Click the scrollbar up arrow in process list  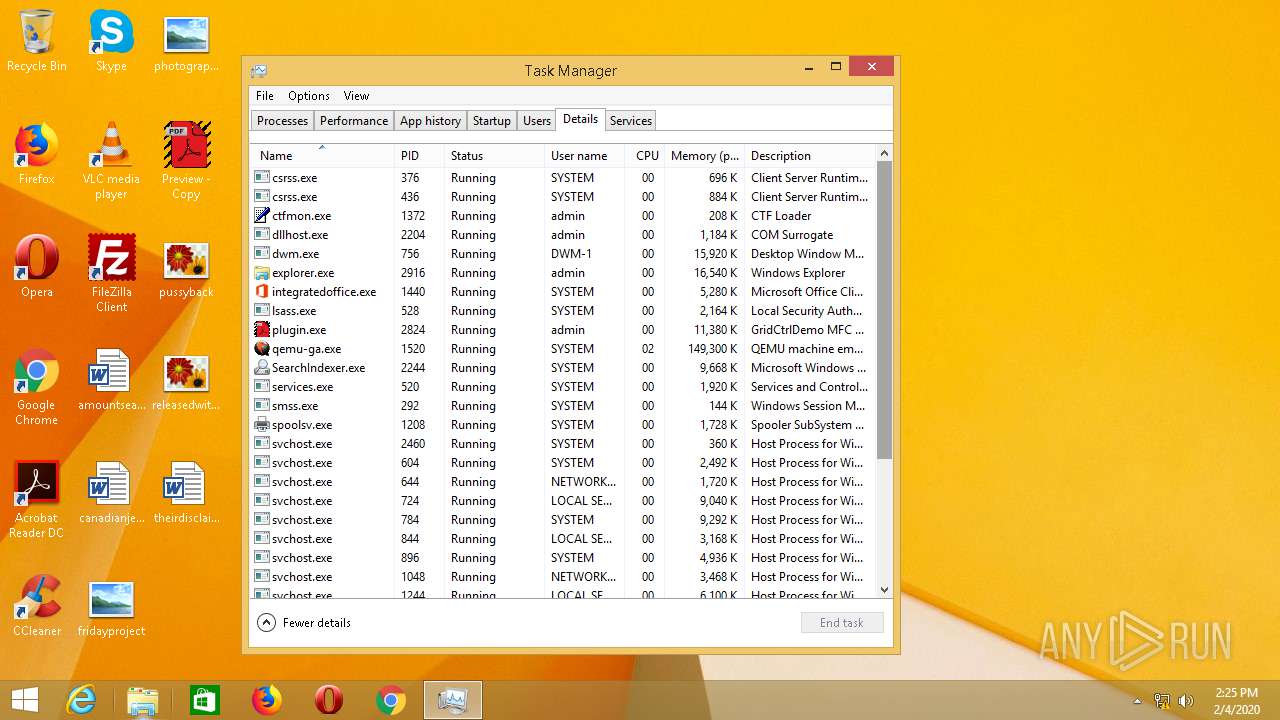(x=884, y=154)
